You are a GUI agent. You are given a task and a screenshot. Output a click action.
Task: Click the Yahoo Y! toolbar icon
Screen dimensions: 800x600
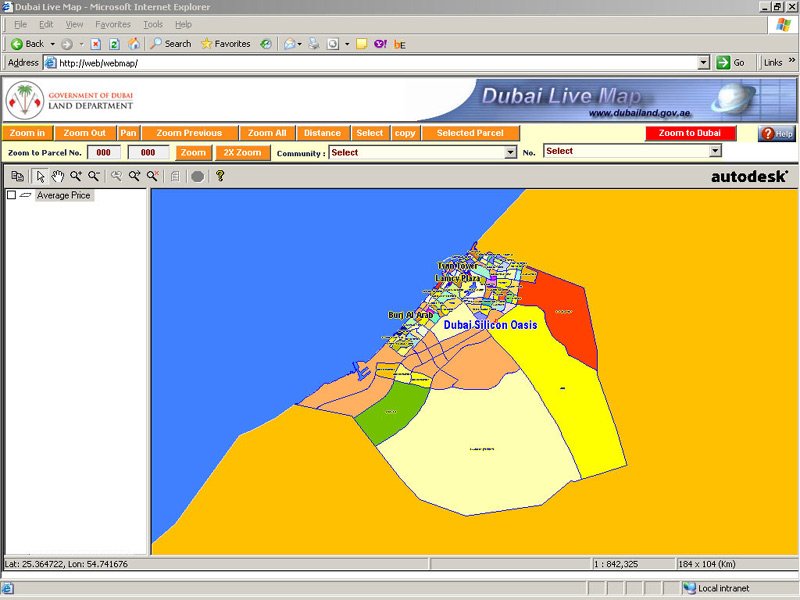point(380,44)
